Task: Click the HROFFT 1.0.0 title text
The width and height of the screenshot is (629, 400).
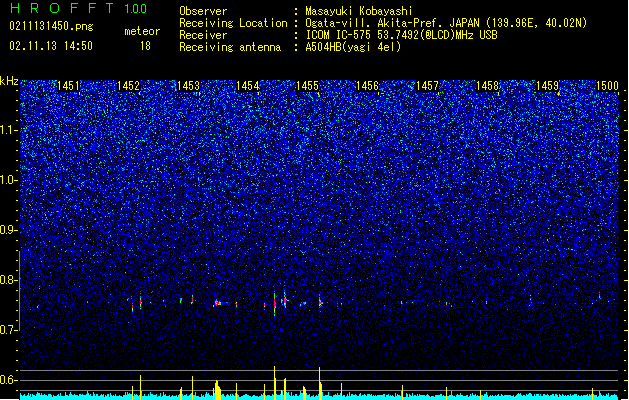Action: [79, 8]
